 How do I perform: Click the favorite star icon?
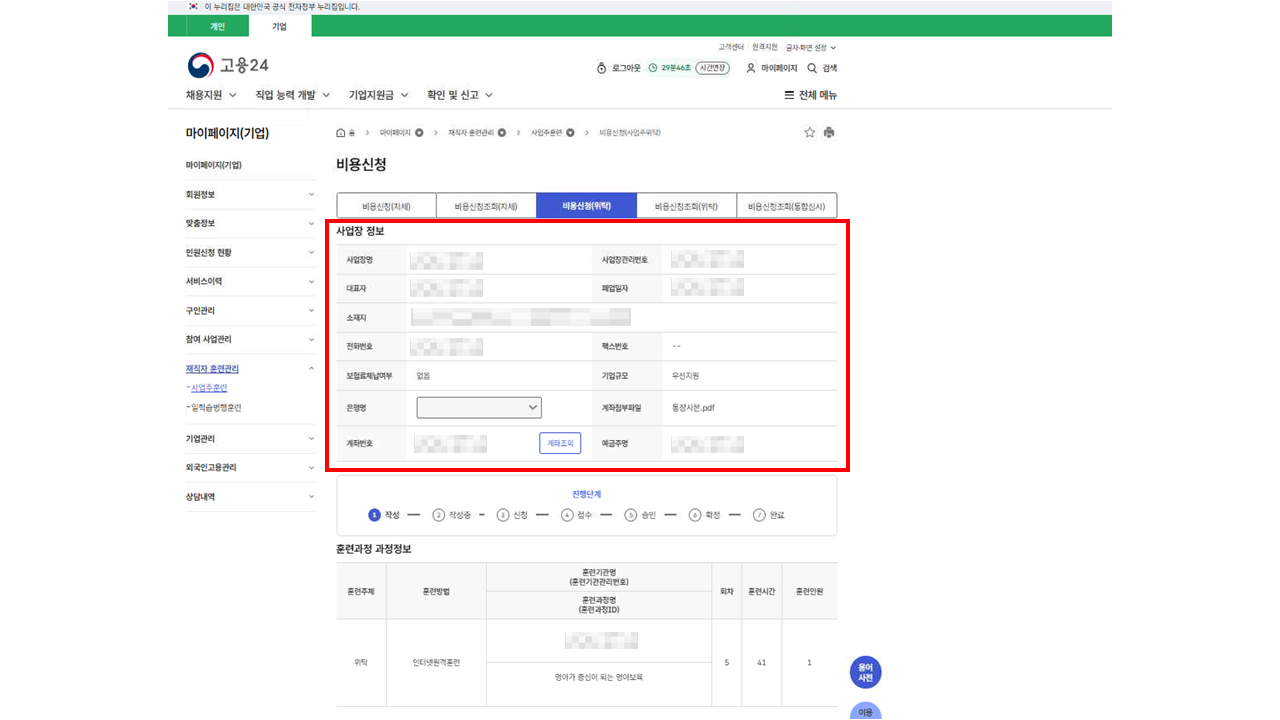810,133
